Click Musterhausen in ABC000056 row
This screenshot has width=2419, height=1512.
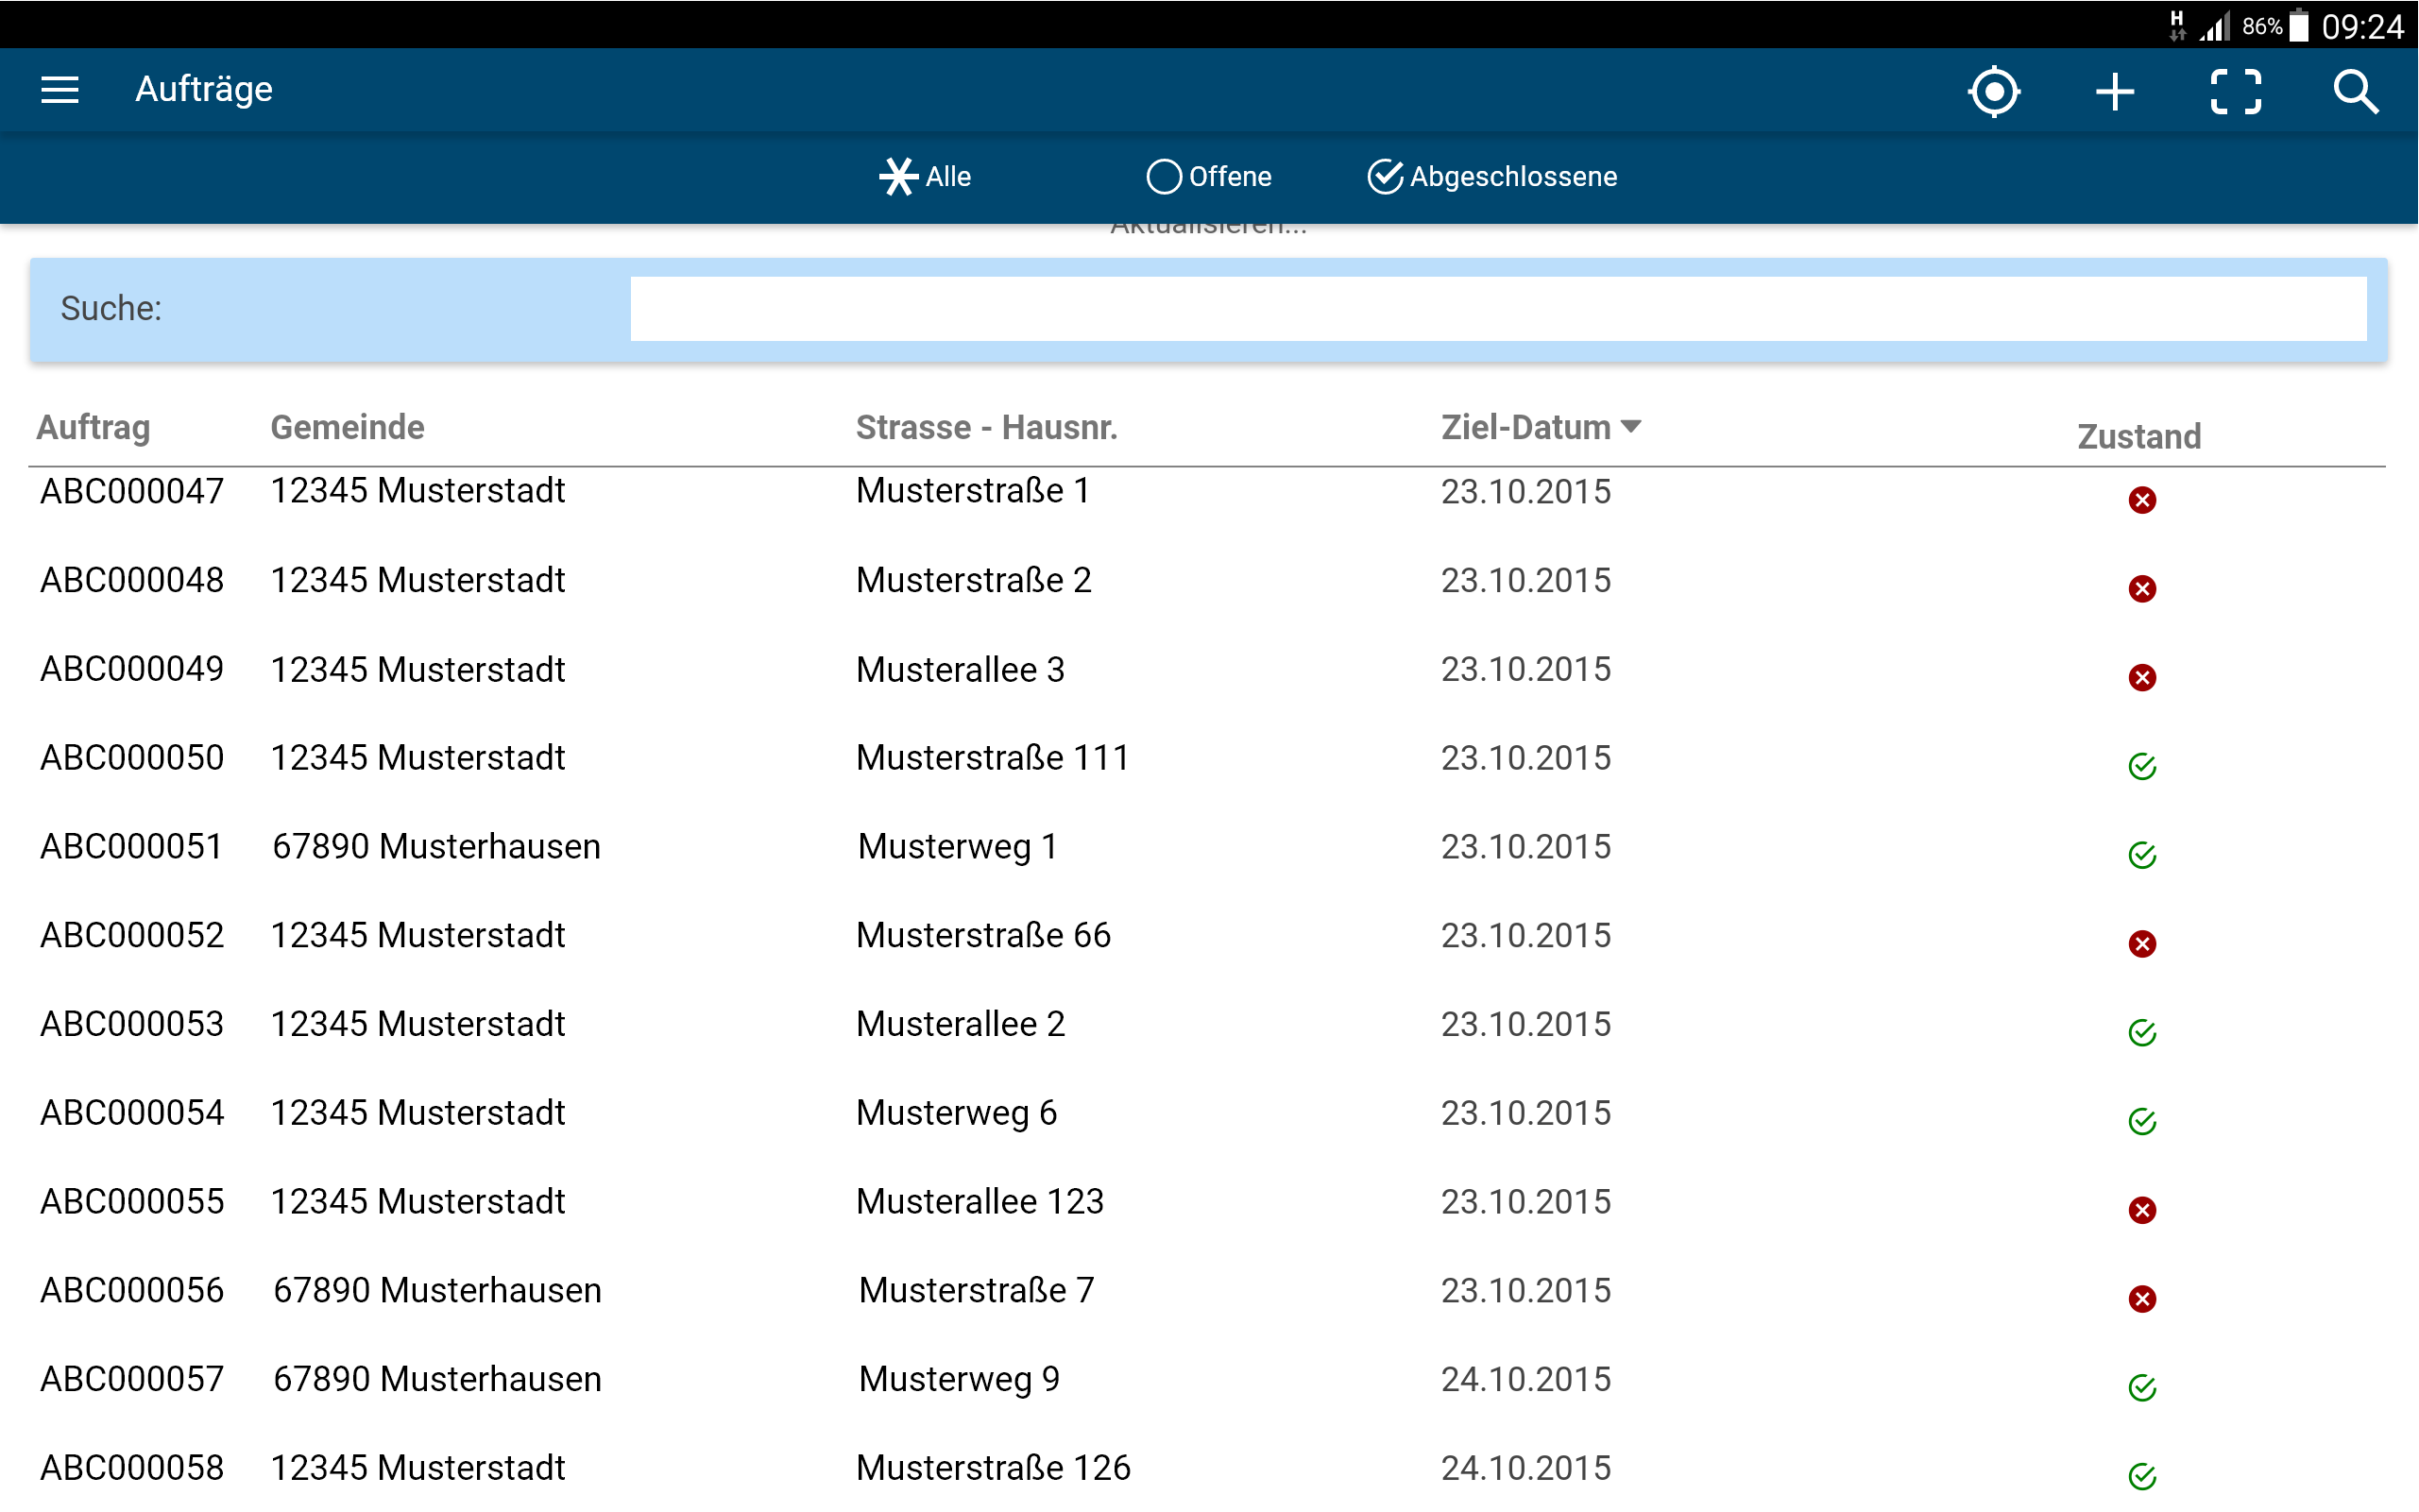click(x=491, y=1291)
